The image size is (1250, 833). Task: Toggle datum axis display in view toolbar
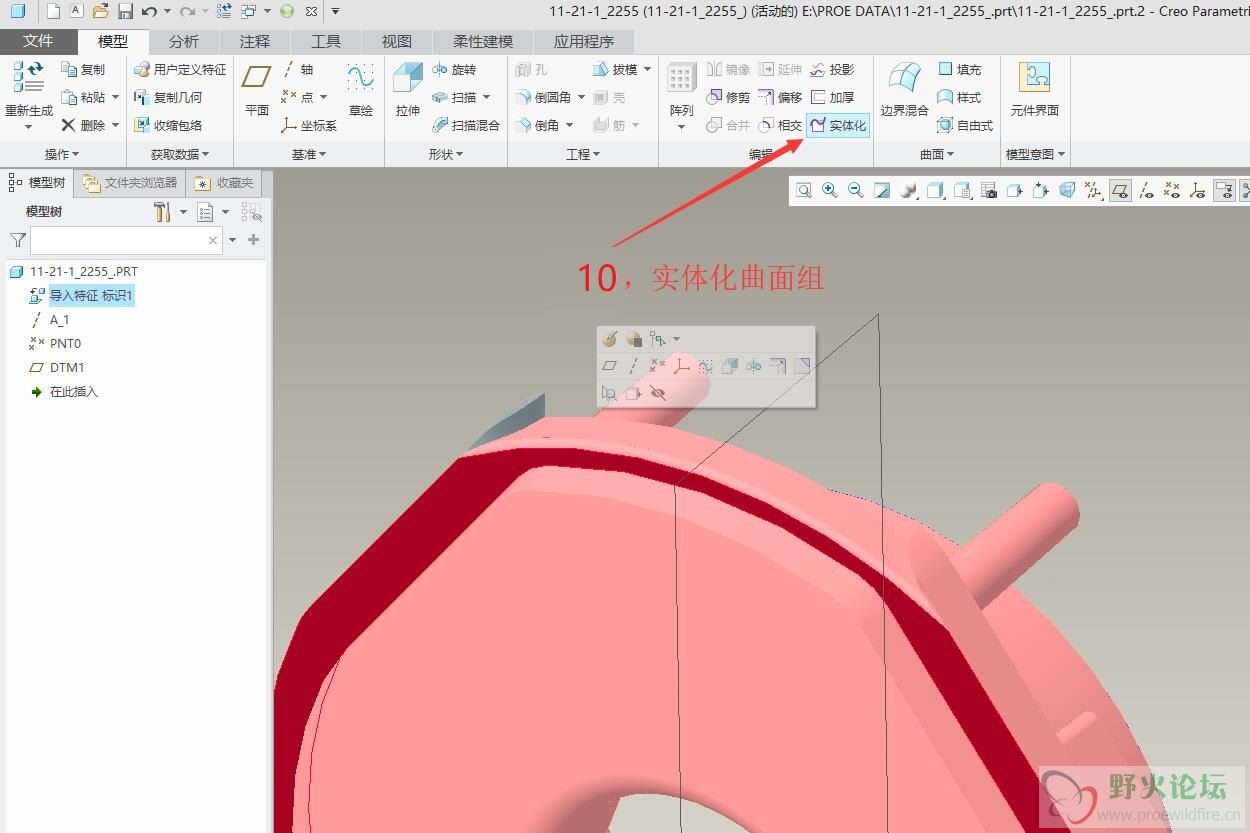1147,190
